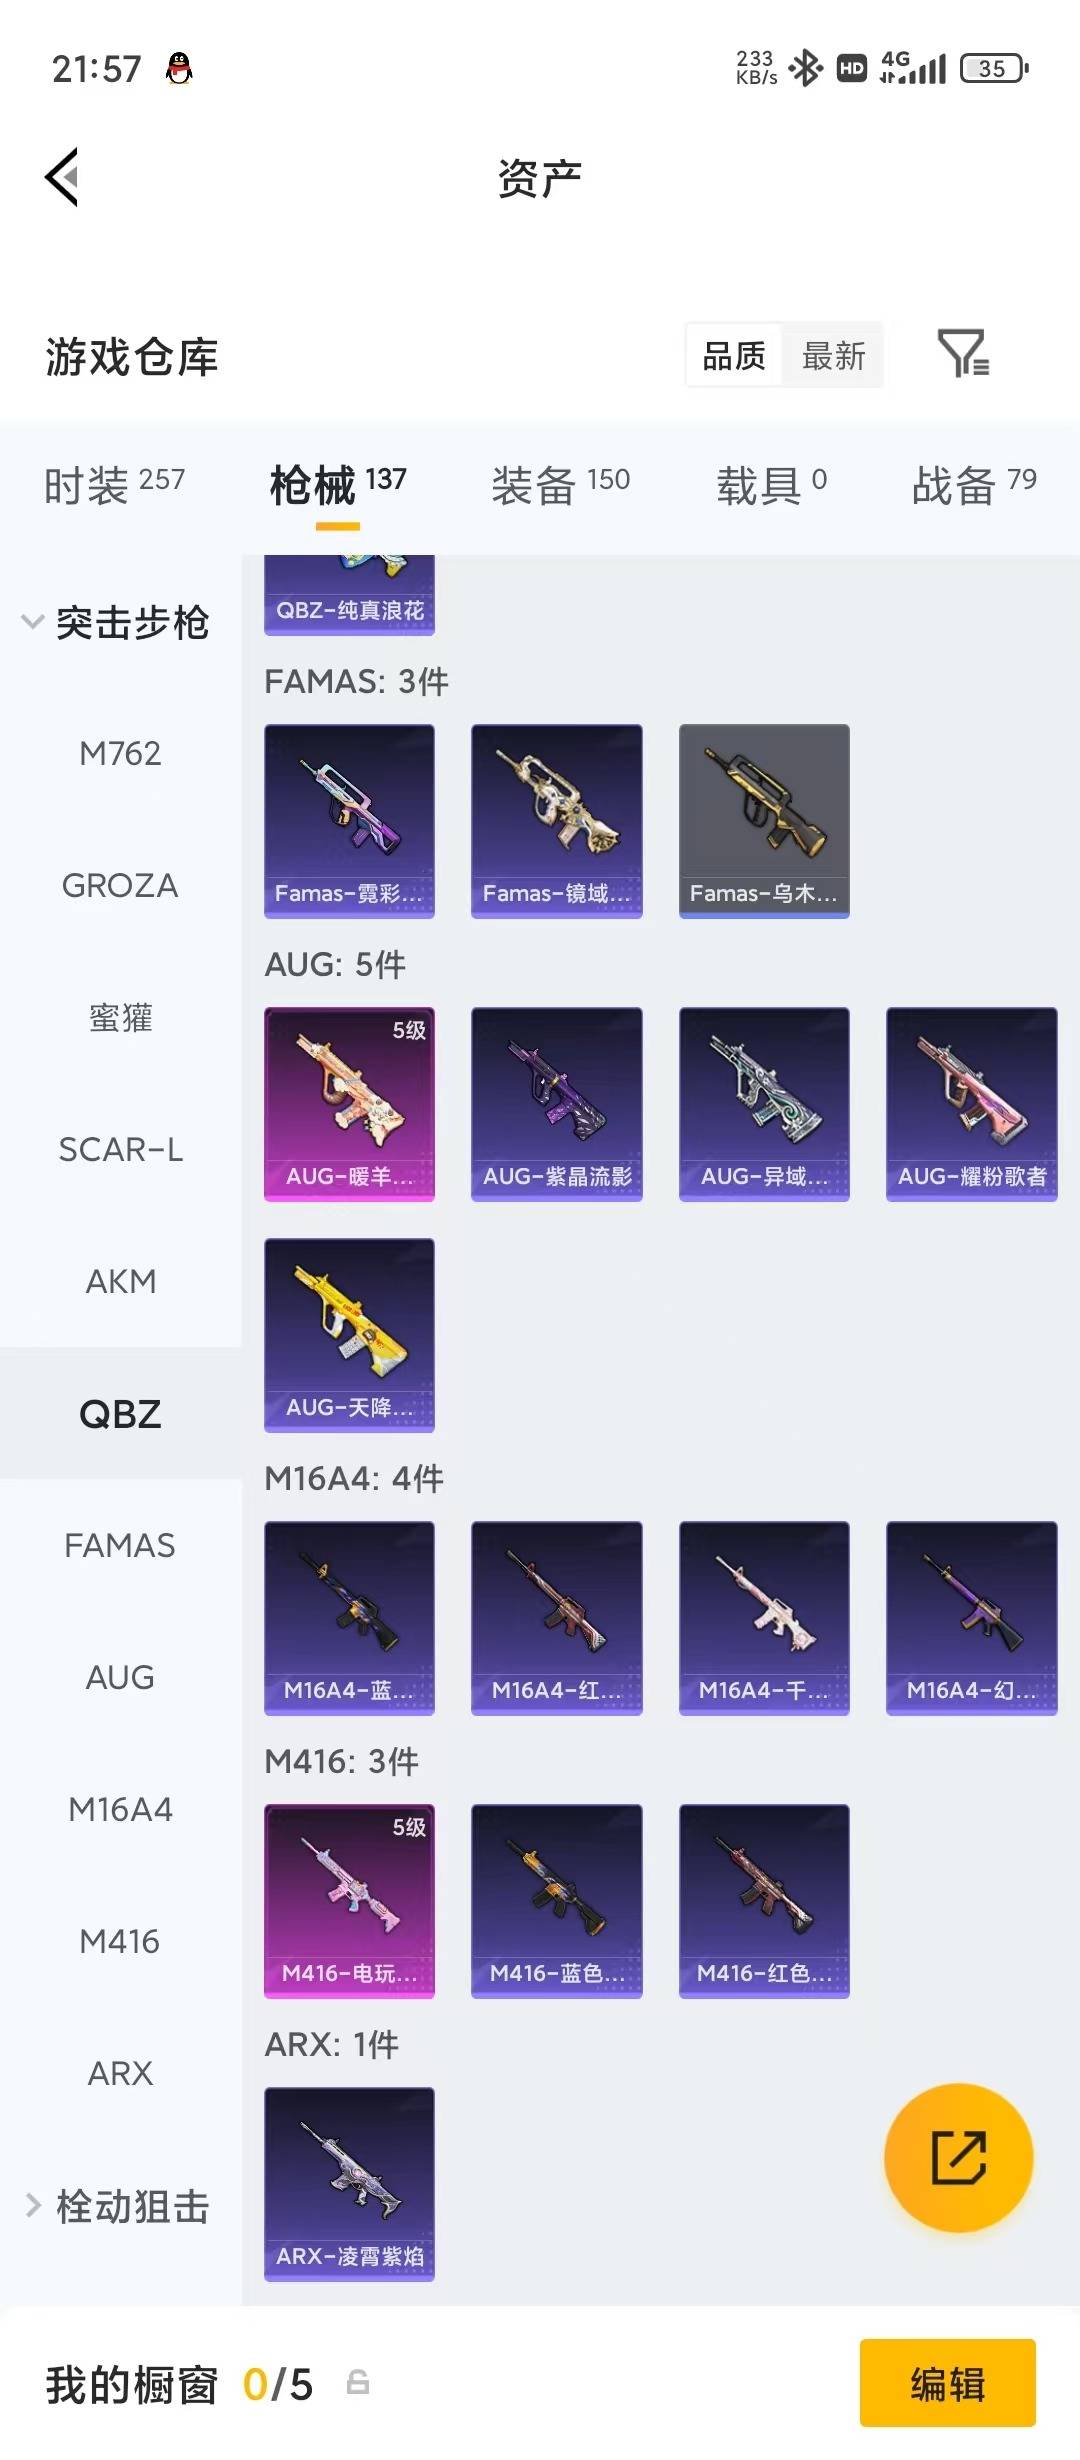1080x2460 pixels.
Task: Tap the 编辑 button
Action: 947,2383
